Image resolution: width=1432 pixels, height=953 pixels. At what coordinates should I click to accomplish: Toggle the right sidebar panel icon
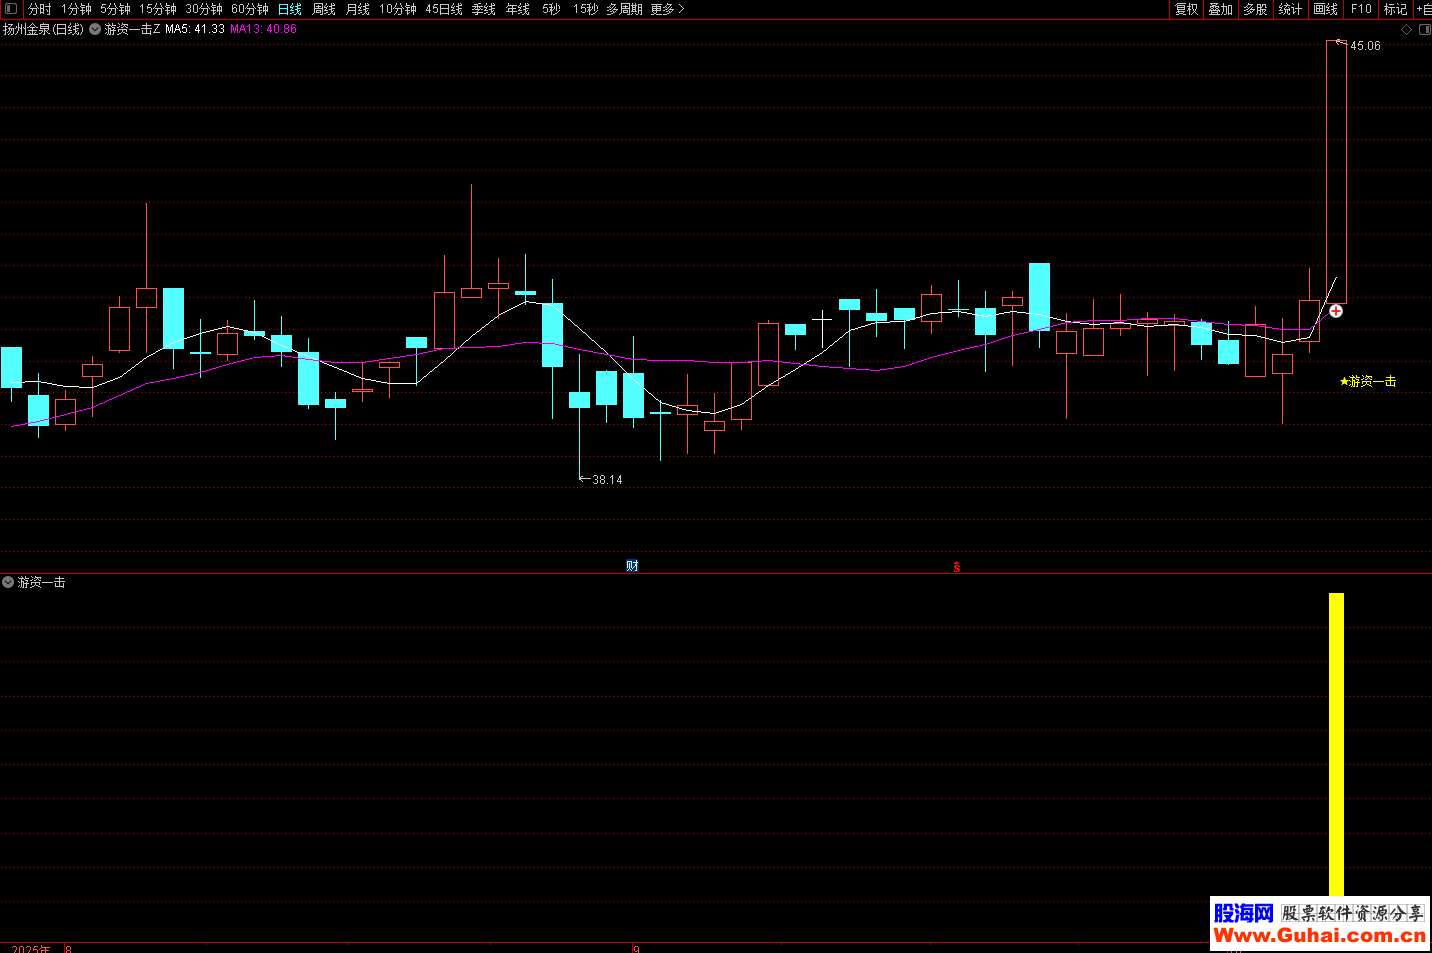[x=1424, y=30]
